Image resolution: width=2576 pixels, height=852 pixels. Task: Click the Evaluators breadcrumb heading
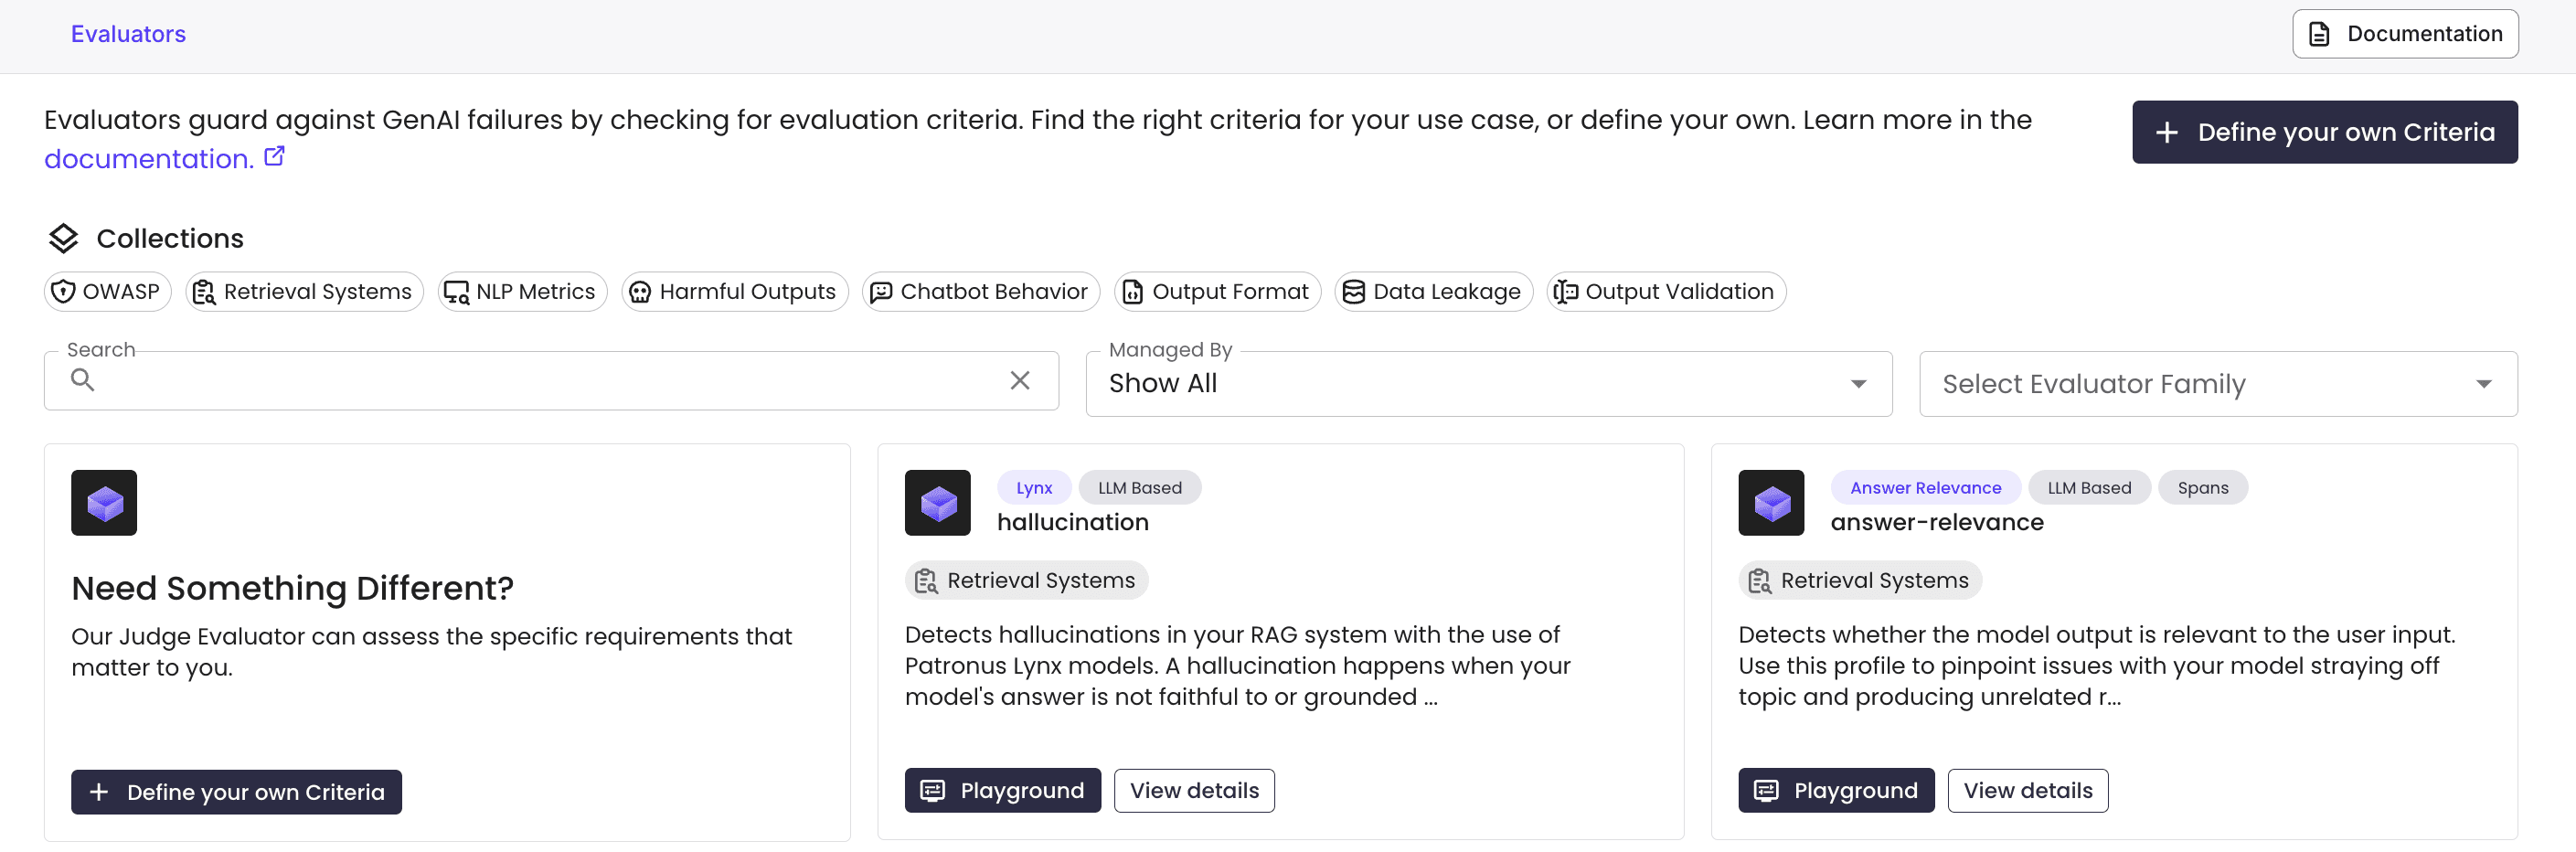[x=128, y=34]
